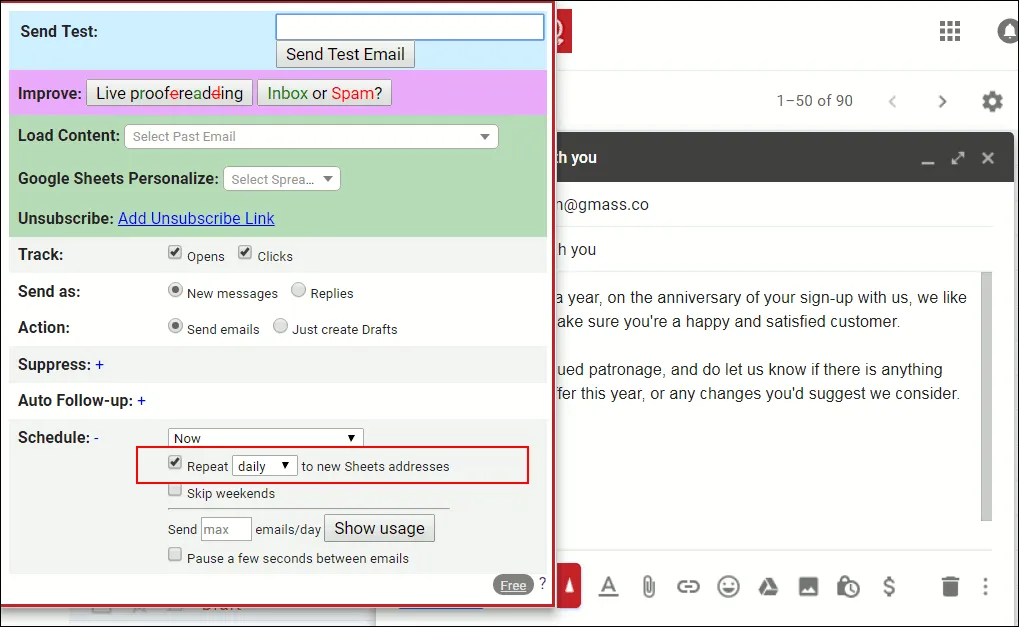Click the Add Unsubscribe Link
This screenshot has width=1019, height=627.
click(x=196, y=218)
